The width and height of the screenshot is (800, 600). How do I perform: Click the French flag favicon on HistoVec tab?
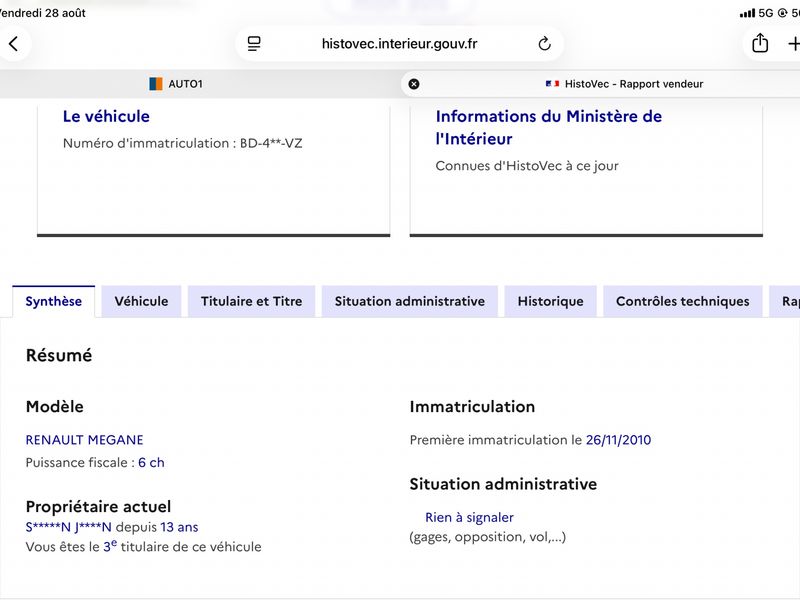tap(553, 84)
